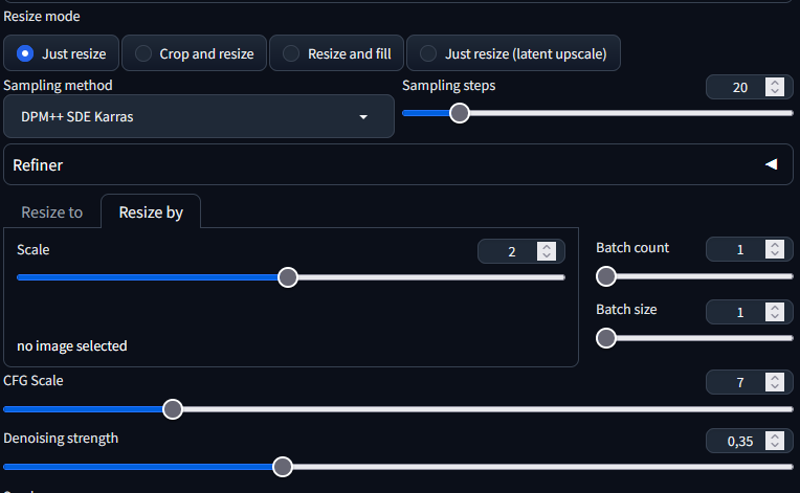Click the Scale value stepper arrows
The image size is (800, 493).
[546, 251]
